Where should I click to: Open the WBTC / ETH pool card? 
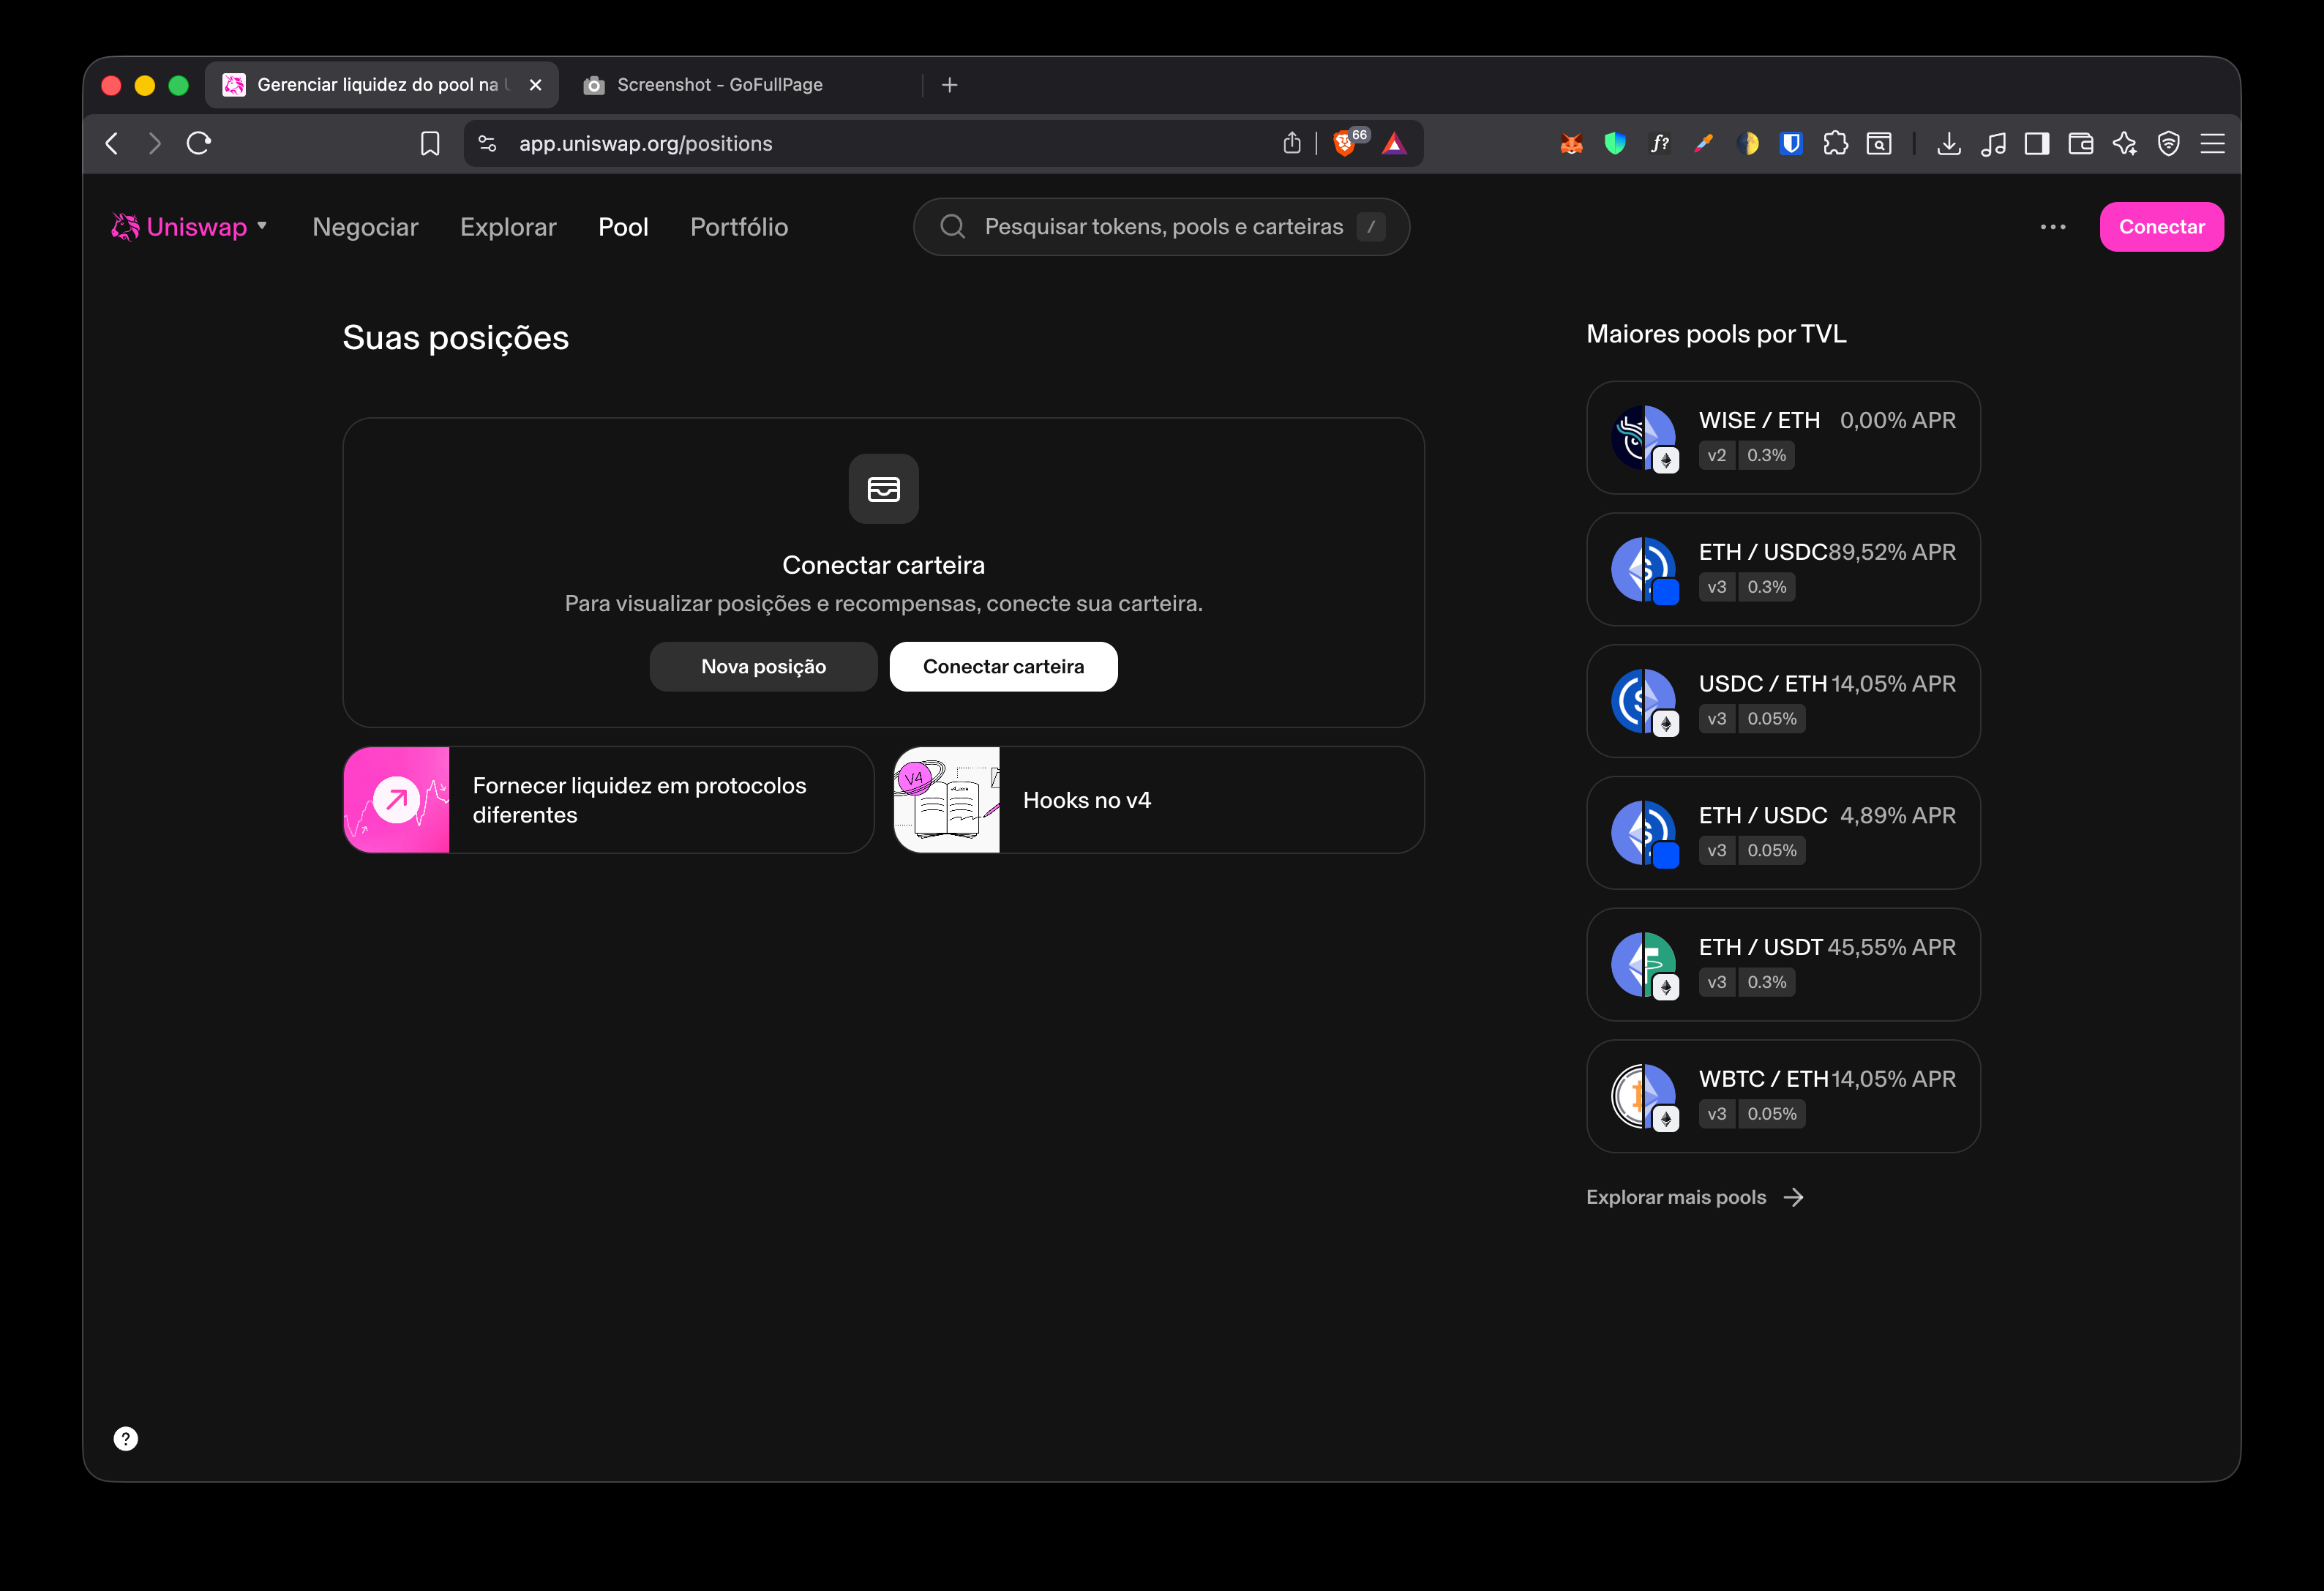[x=1783, y=1097]
